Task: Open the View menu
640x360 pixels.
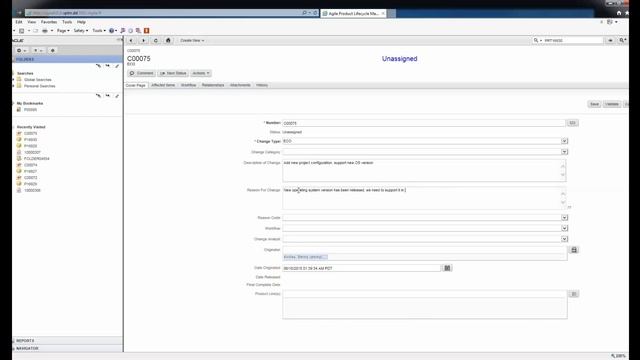Action: pos(31,22)
